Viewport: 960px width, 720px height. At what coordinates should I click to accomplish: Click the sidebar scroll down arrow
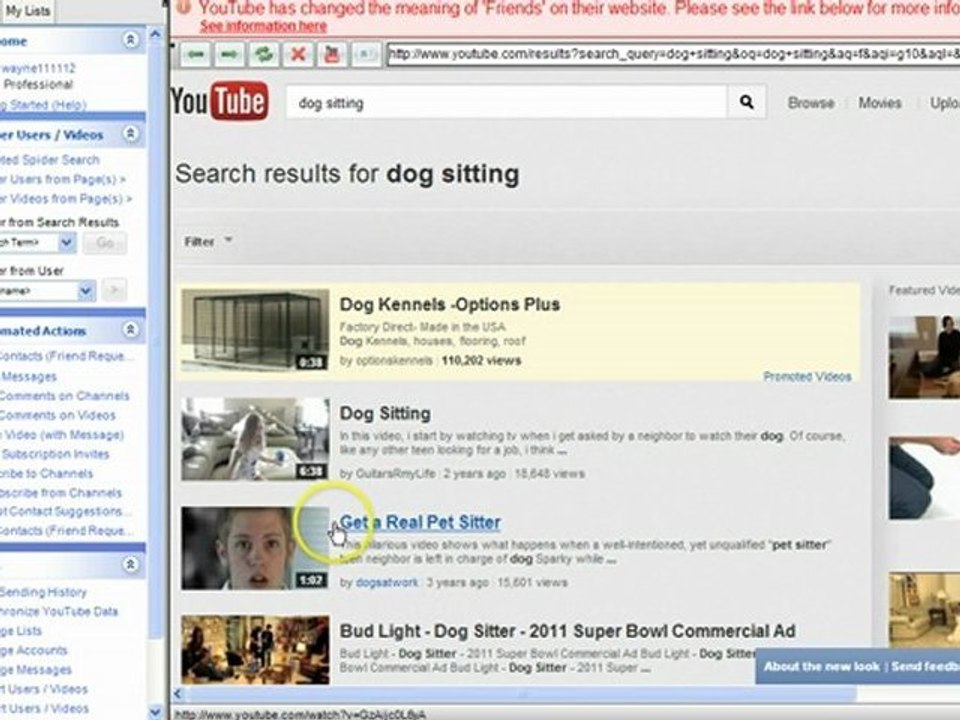pyautogui.click(x=156, y=712)
